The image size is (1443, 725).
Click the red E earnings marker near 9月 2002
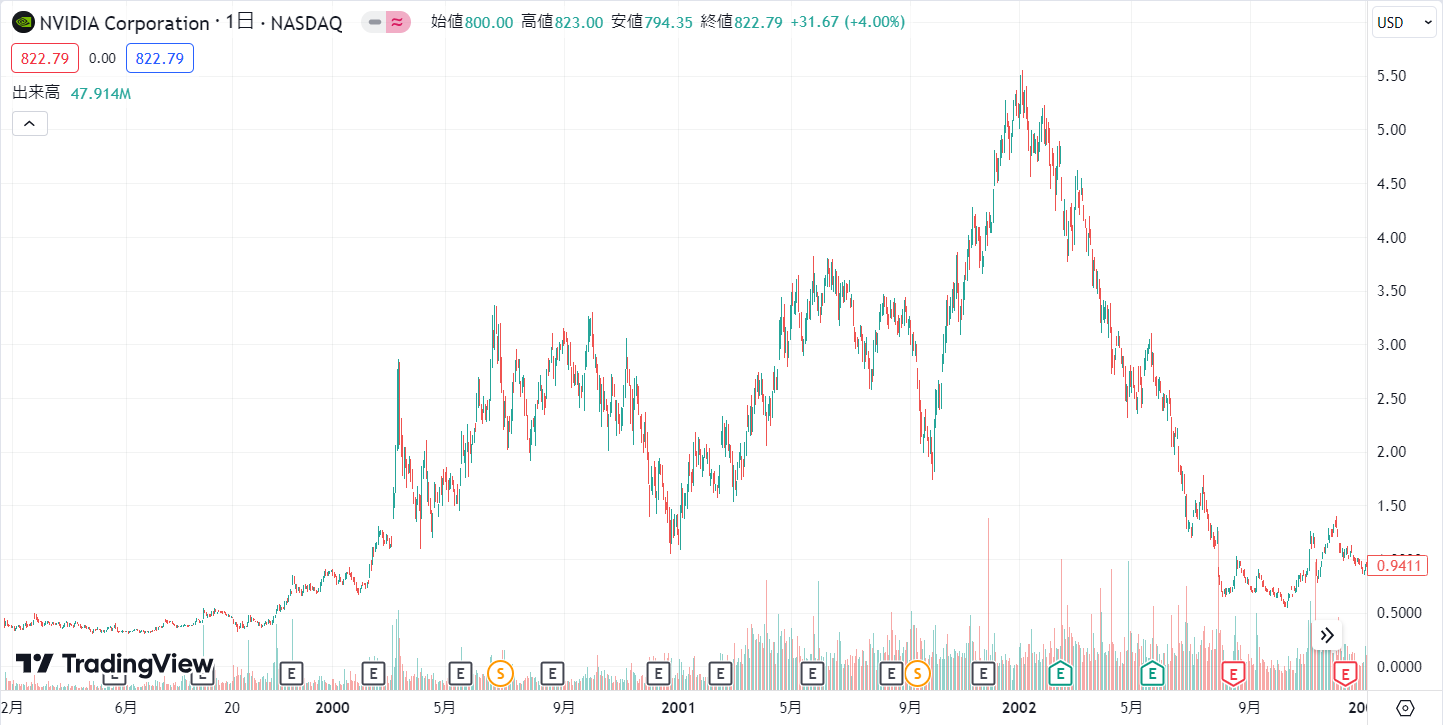click(x=1233, y=674)
